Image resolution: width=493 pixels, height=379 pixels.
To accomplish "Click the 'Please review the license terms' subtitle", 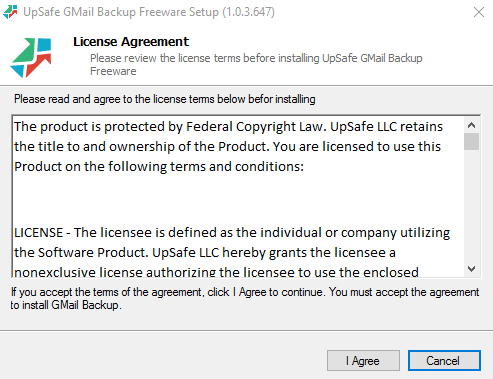I will tap(256, 65).
